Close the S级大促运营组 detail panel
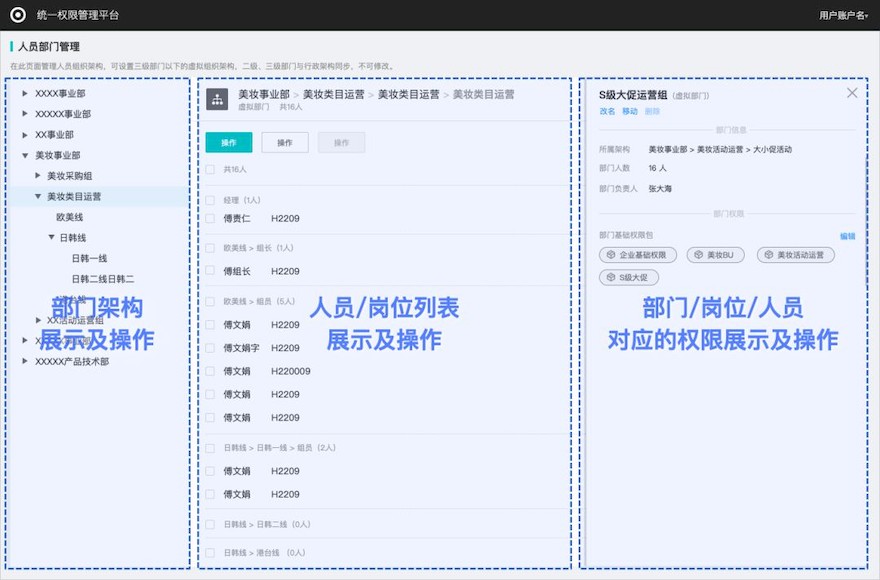The height and width of the screenshot is (580, 880). pyautogui.click(x=852, y=93)
